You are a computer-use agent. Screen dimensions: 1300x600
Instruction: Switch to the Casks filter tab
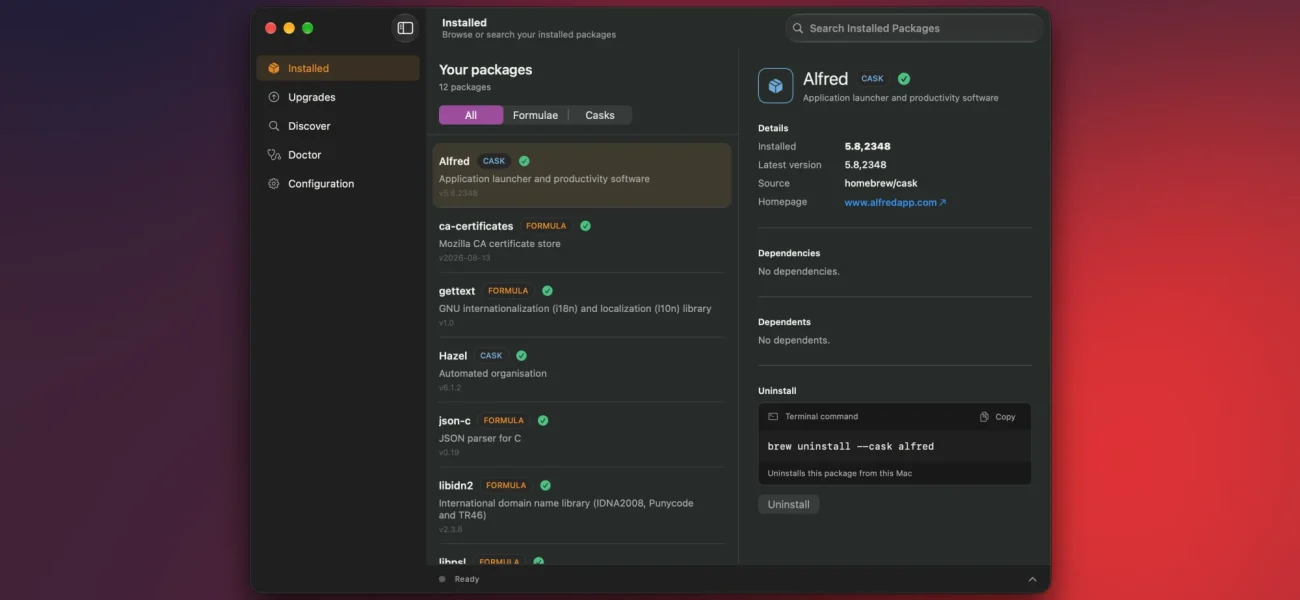click(x=600, y=115)
